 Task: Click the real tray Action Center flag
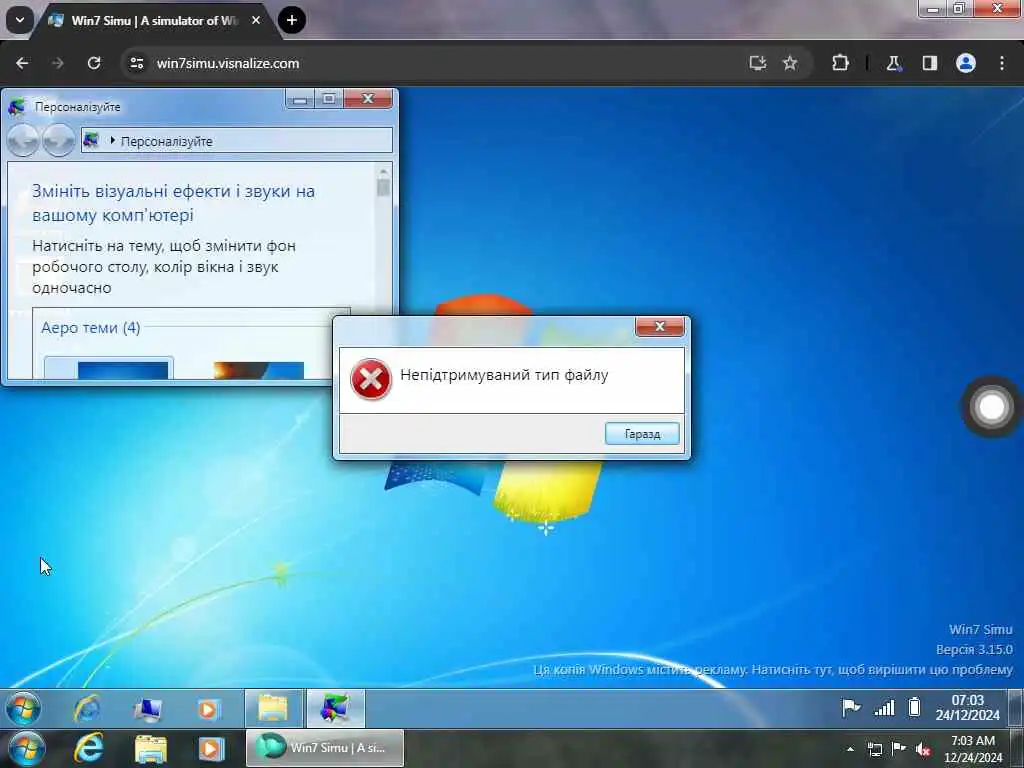click(x=899, y=748)
